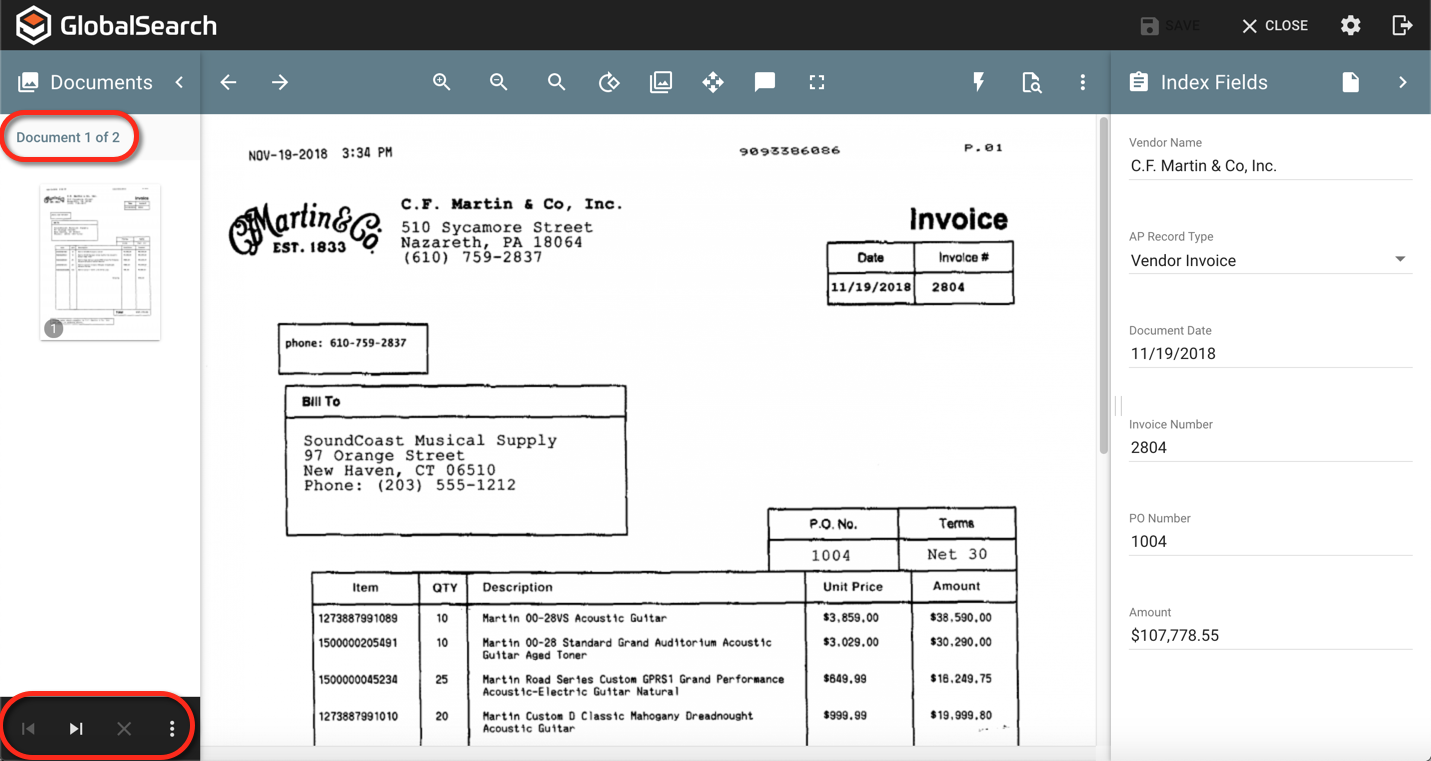Click the Invoice Number field
Screen dimensions: 1431x761
pyautogui.click(x=1270, y=448)
